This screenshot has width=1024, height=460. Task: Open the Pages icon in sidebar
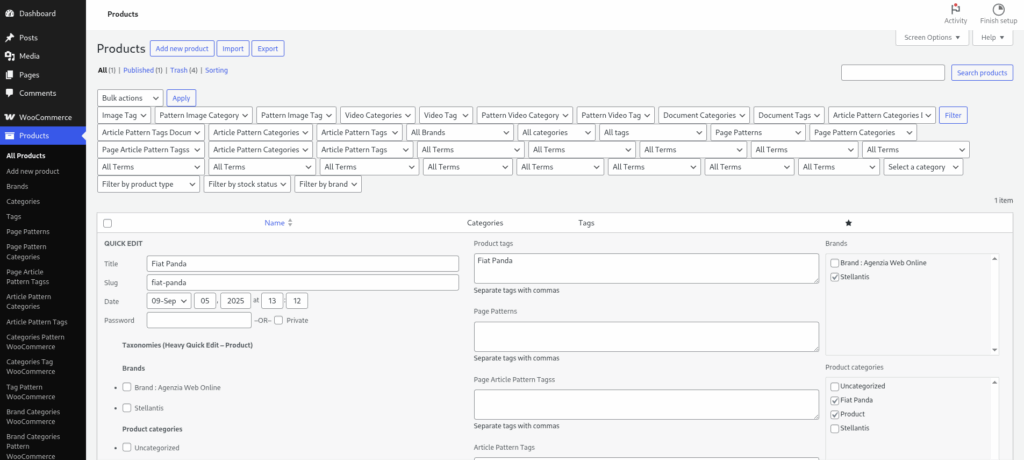pyautogui.click(x=10, y=74)
